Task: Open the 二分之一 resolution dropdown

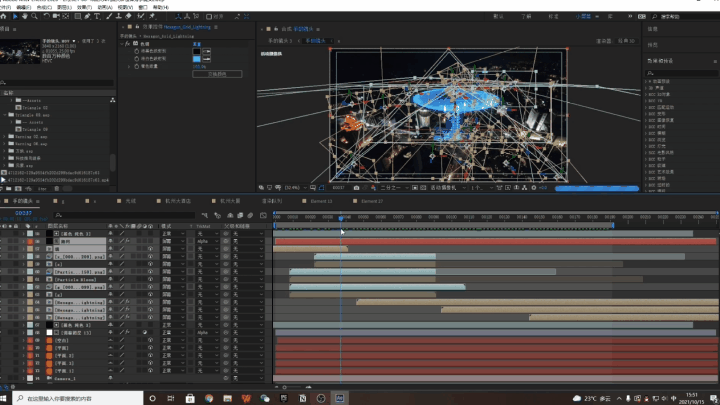Action: pos(393,188)
